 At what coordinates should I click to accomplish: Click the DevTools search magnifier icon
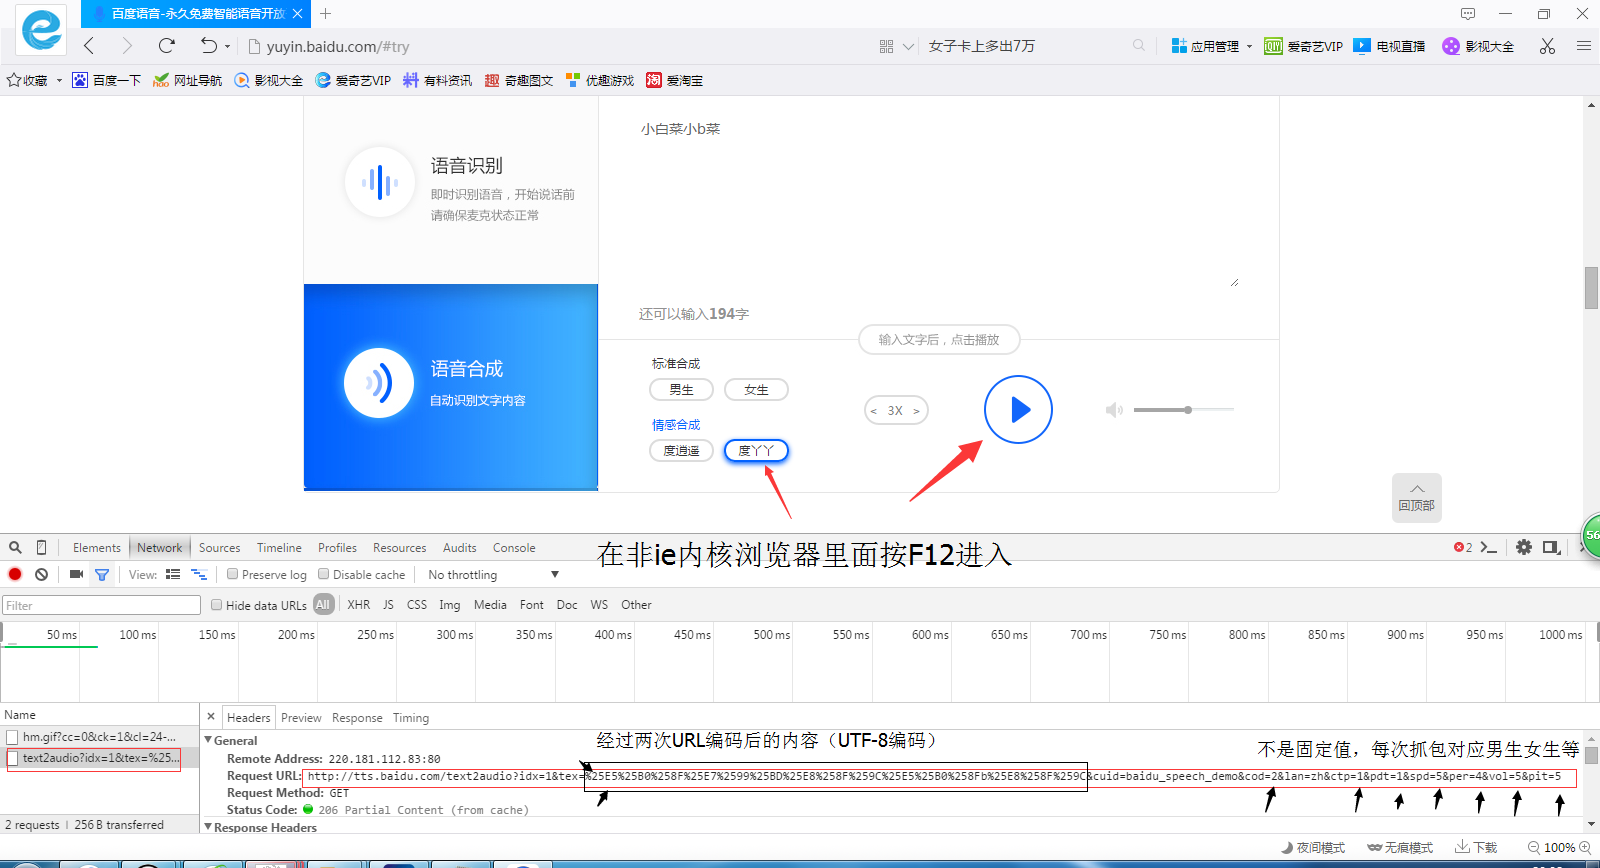pyautogui.click(x=15, y=547)
